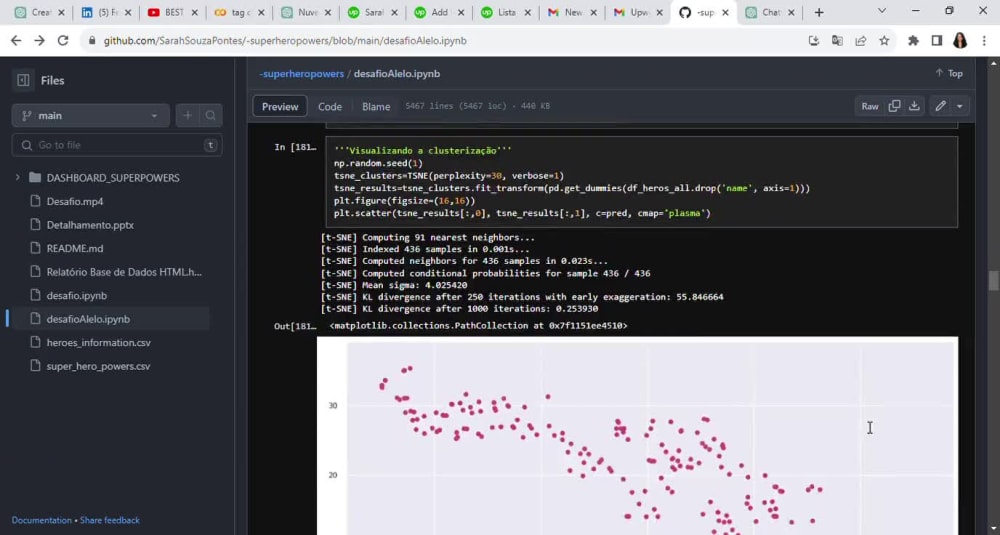
Task: Bookmark this page star icon
Action: click(x=884, y=41)
